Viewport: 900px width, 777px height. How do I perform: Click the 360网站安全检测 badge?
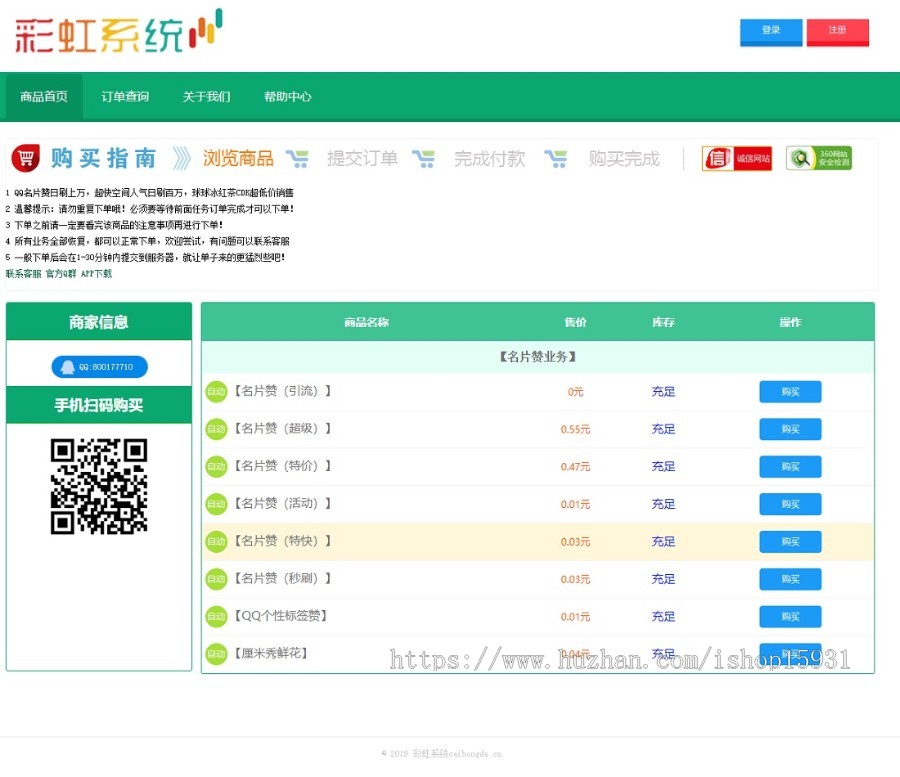[818, 158]
